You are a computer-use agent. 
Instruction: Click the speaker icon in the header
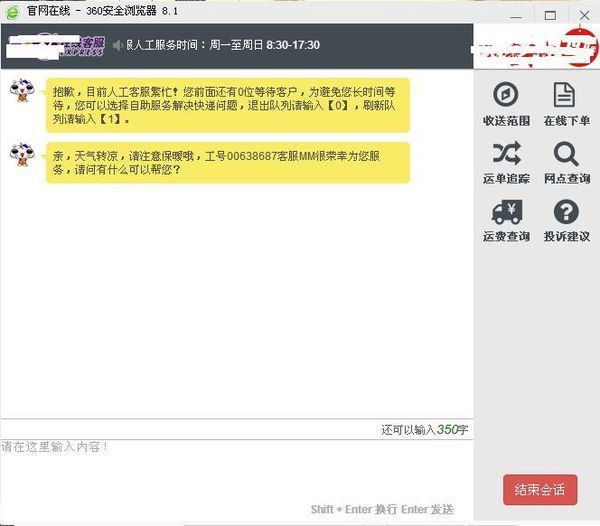tap(117, 46)
